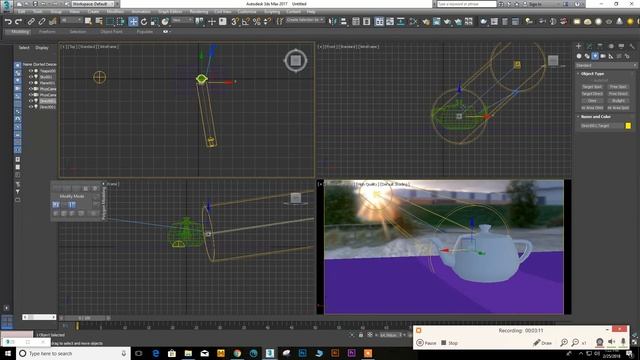Viewport: 640px width, 360px height.
Task: Open the reference coordinate system View dropdown
Action: point(182,20)
